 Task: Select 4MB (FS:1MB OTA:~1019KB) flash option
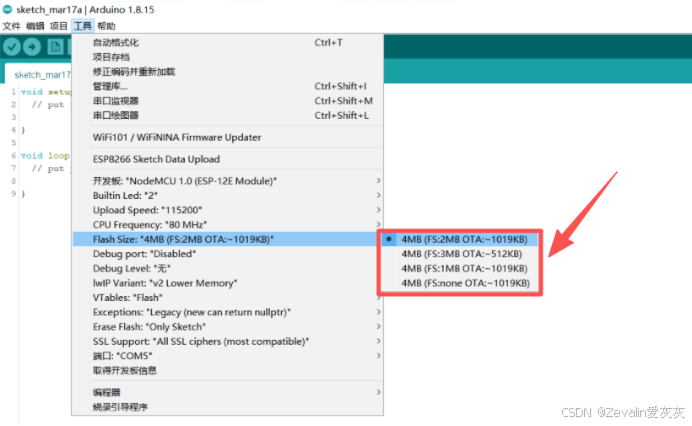460,268
